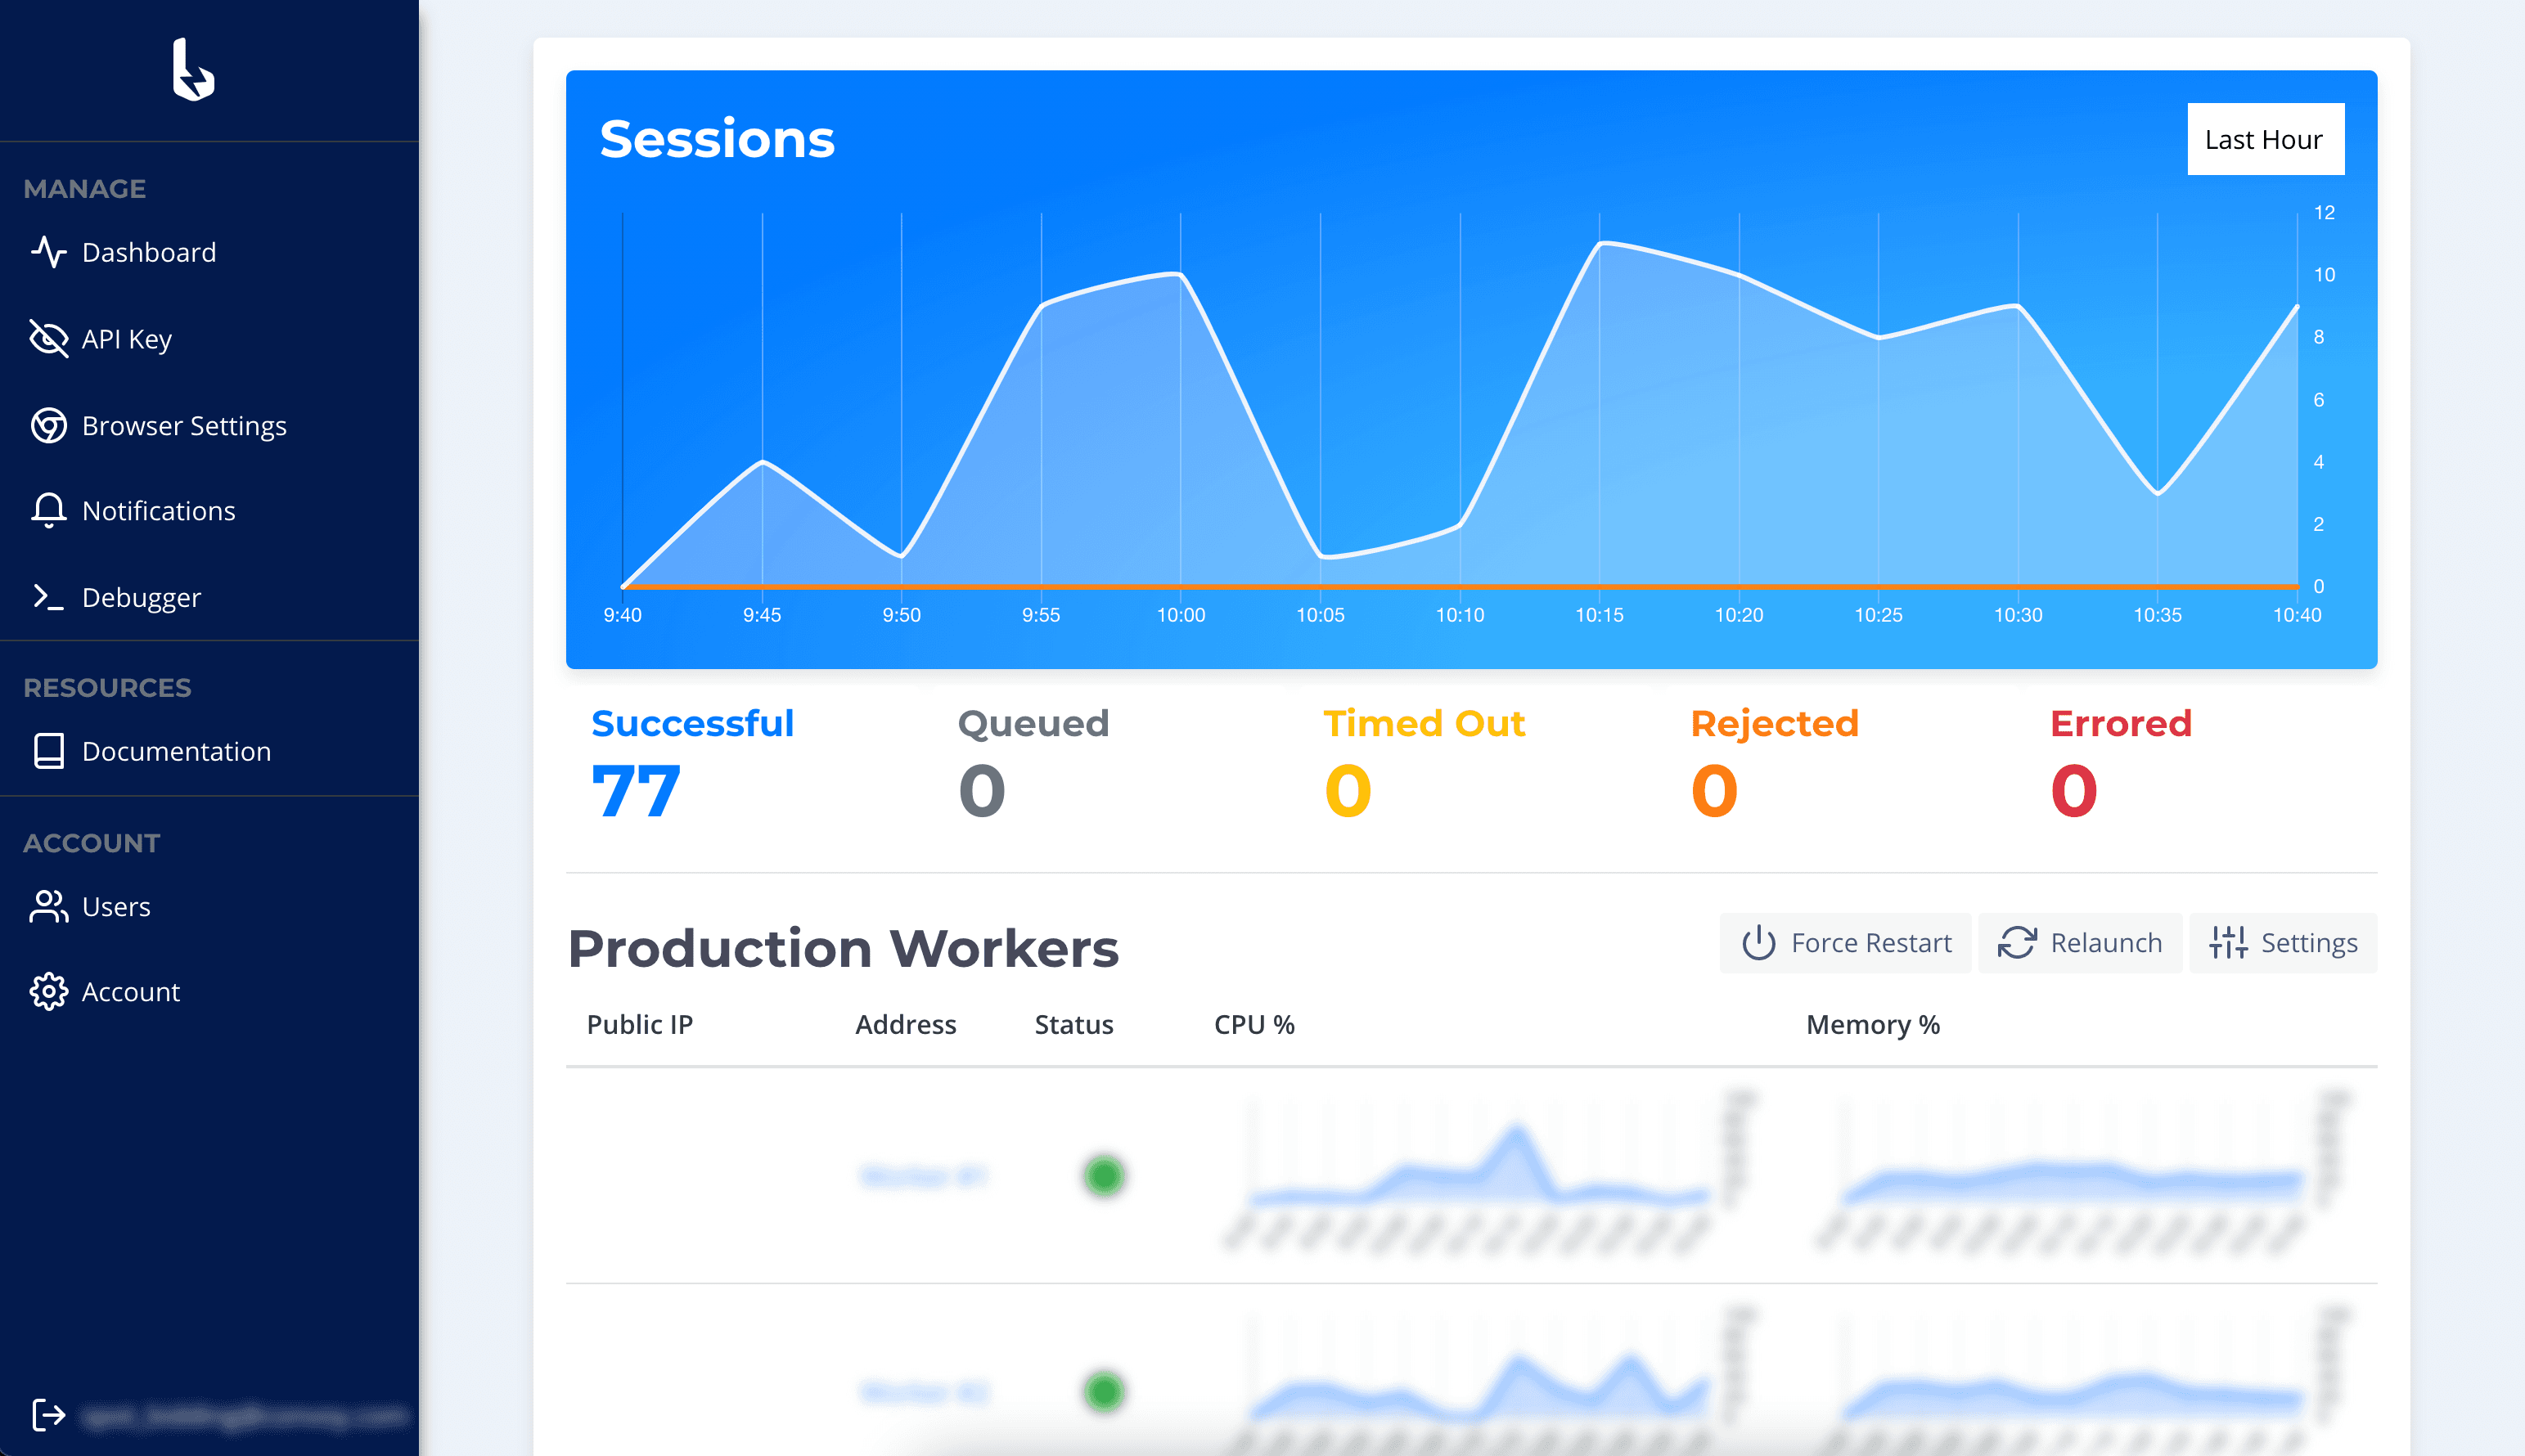Screen dimensions: 2525x1456
Task: Click the Memory % column header
Action: tap(1872, 1024)
